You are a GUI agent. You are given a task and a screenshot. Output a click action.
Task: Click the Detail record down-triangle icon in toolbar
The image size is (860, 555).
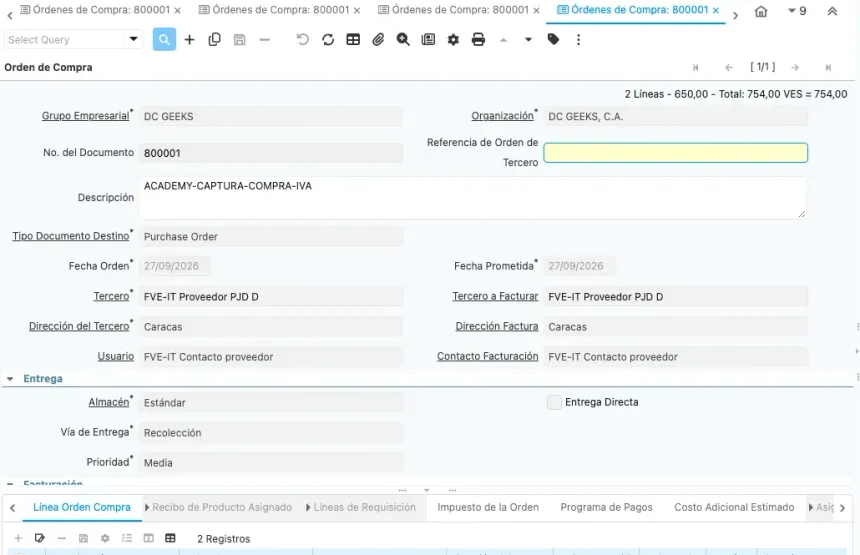[528, 39]
